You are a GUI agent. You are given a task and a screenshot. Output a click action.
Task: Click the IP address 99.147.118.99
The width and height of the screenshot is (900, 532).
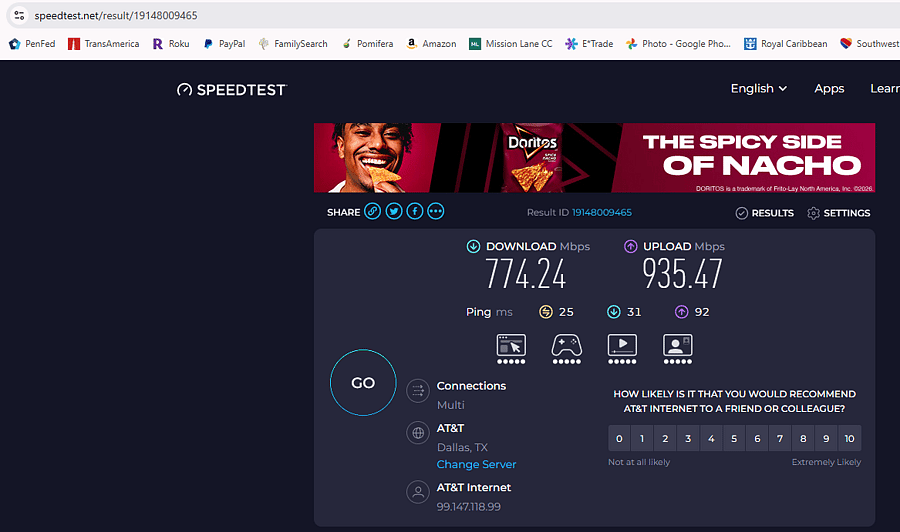[x=468, y=507]
